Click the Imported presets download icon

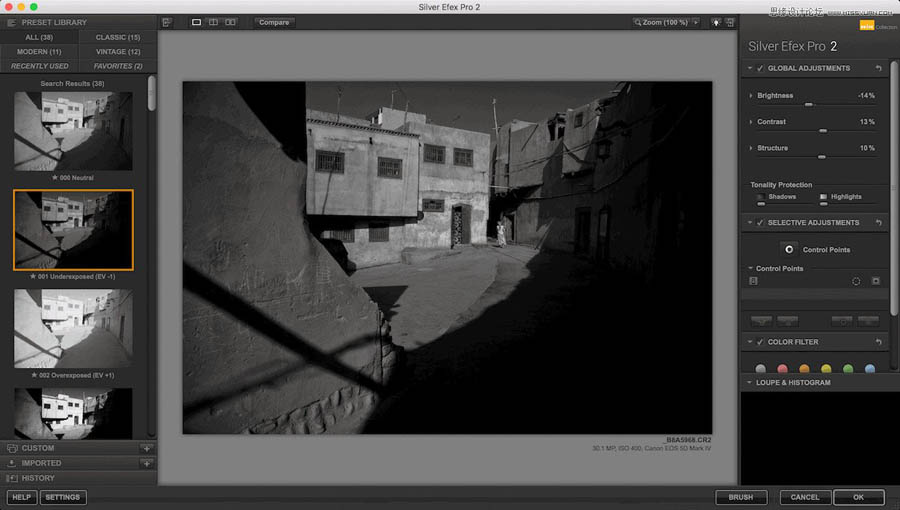[12, 463]
